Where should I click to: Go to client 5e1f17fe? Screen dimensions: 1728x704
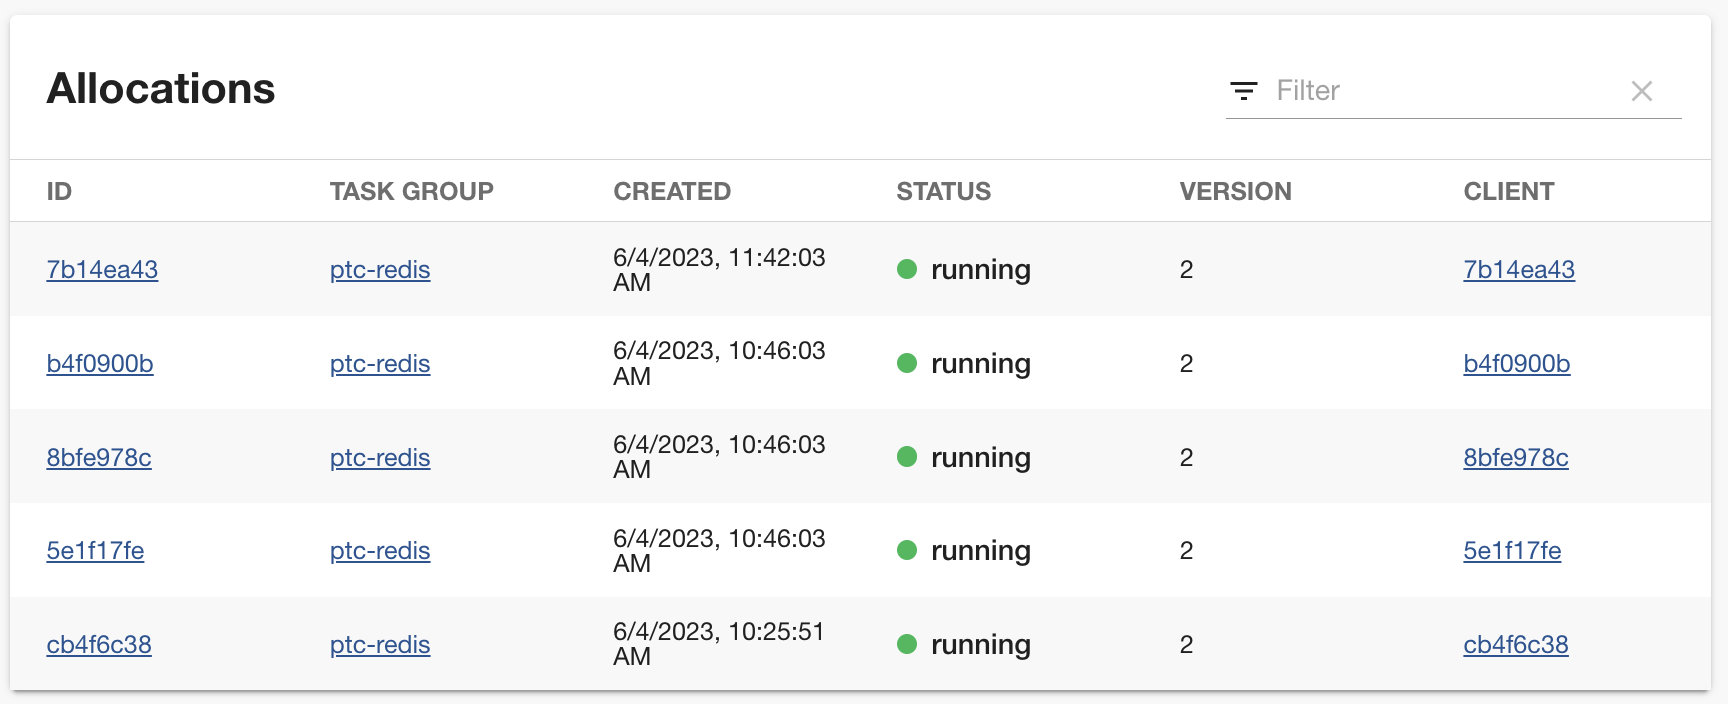(x=1512, y=551)
